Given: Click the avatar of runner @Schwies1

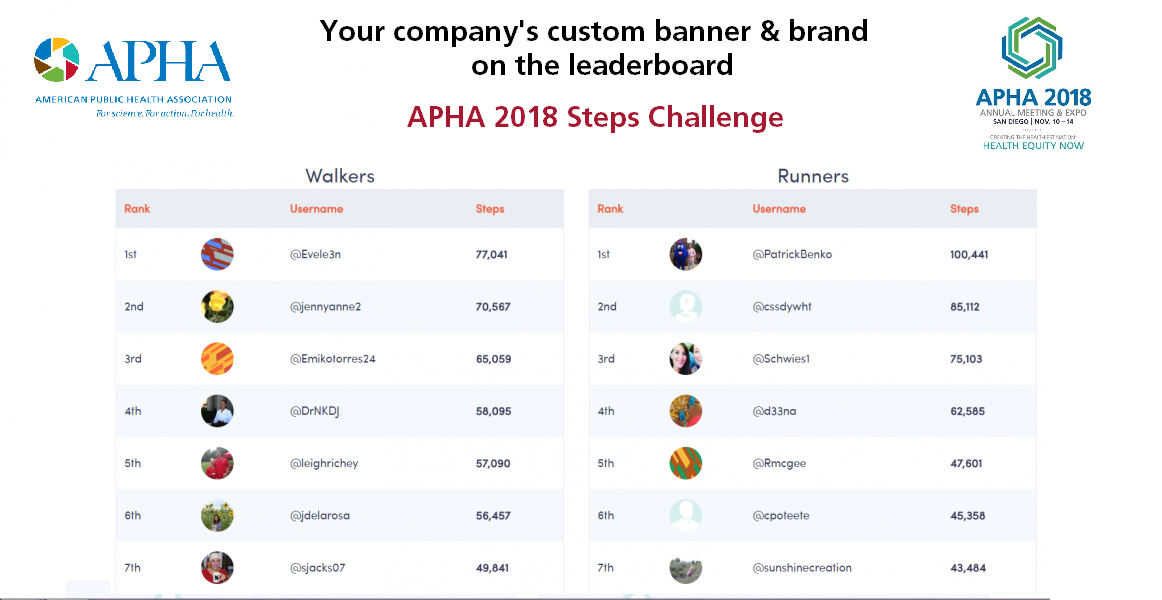Looking at the screenshot, I should 685,358.
